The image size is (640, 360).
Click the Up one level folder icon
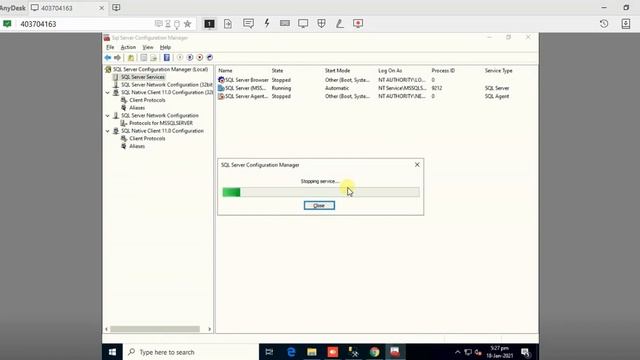click(131, 58)
